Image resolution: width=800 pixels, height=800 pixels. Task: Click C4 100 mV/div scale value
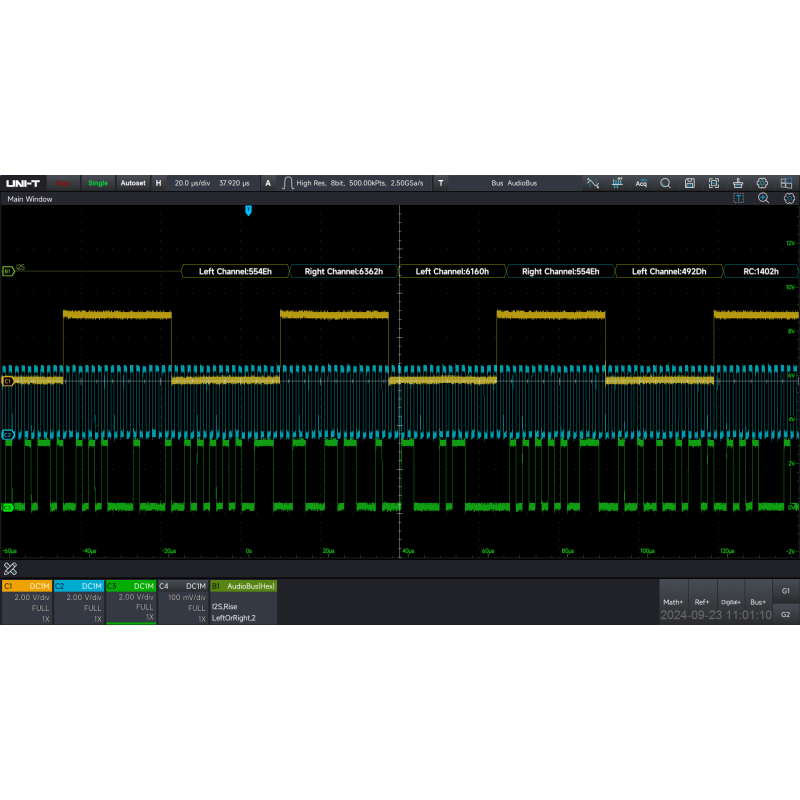pos(187,597)
